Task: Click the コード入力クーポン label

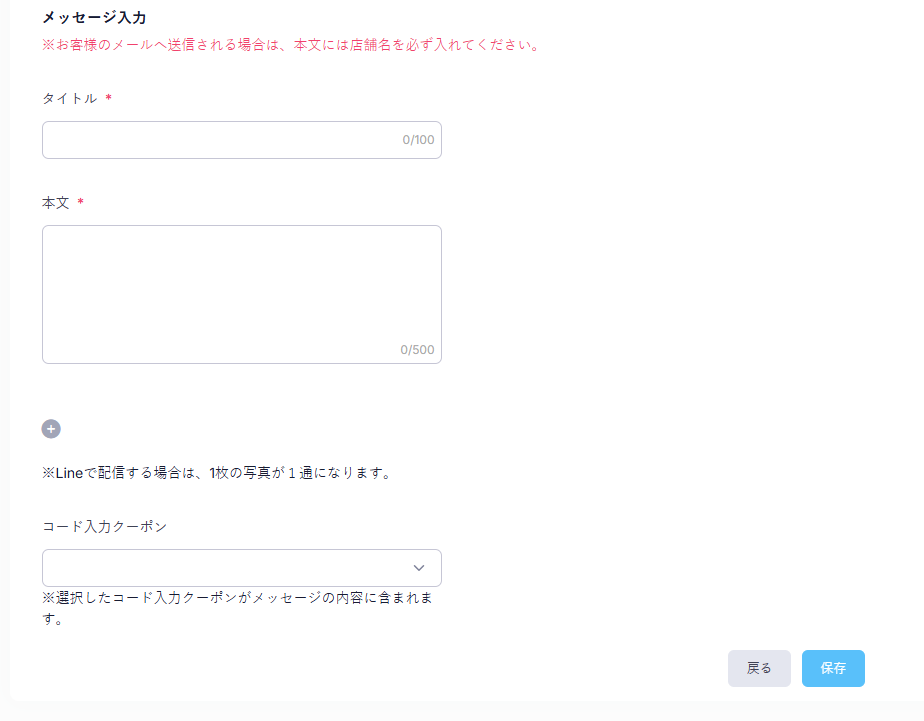Action: 104,526
